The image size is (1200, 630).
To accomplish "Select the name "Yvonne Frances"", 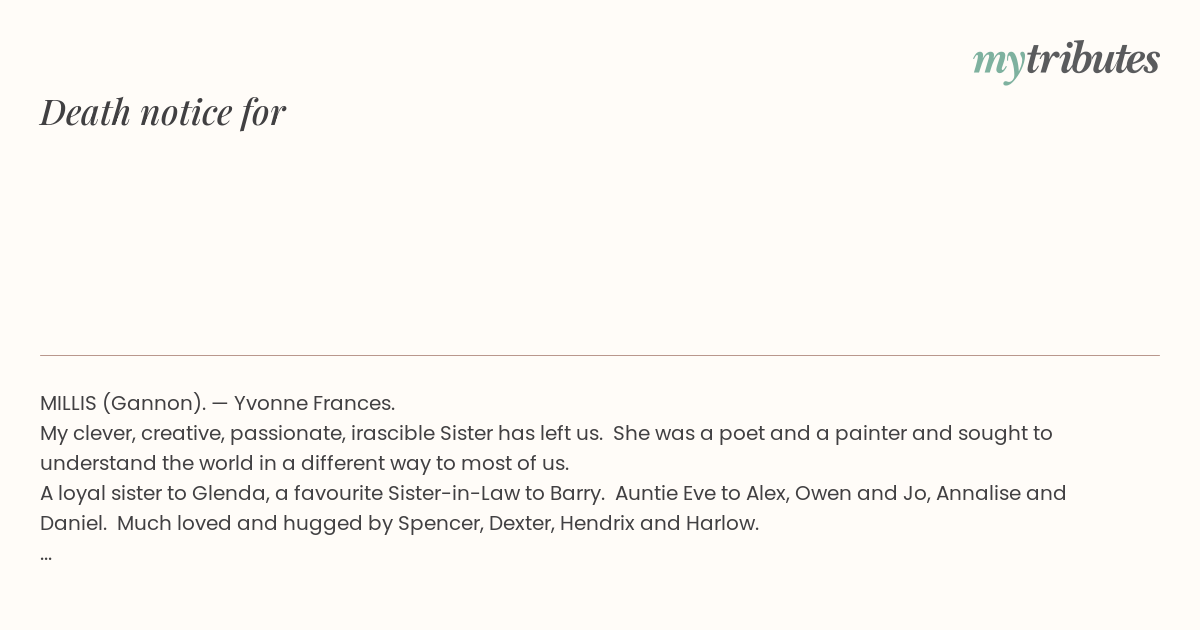I will [314, 403].
